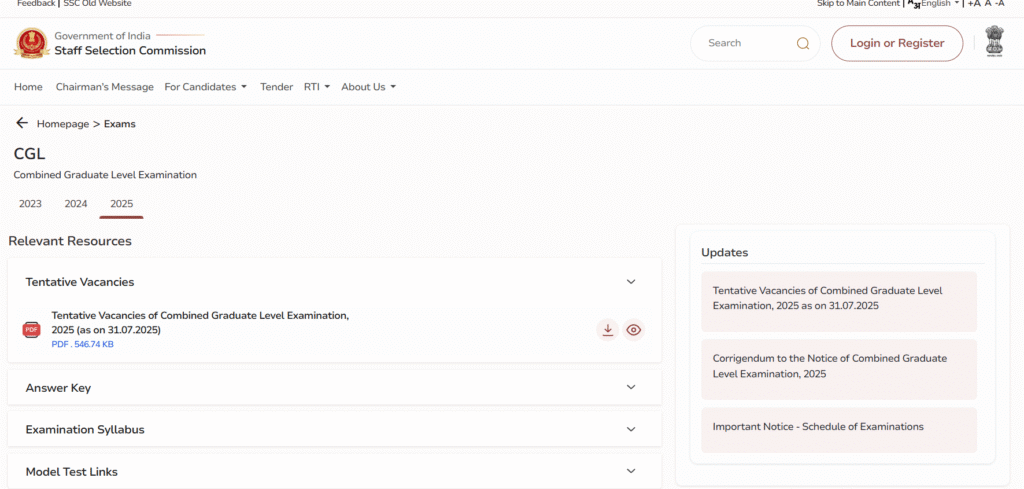This screenshot has height=489, width=1024.
Task: Decrease font size with -A
Action: (999, 4)
